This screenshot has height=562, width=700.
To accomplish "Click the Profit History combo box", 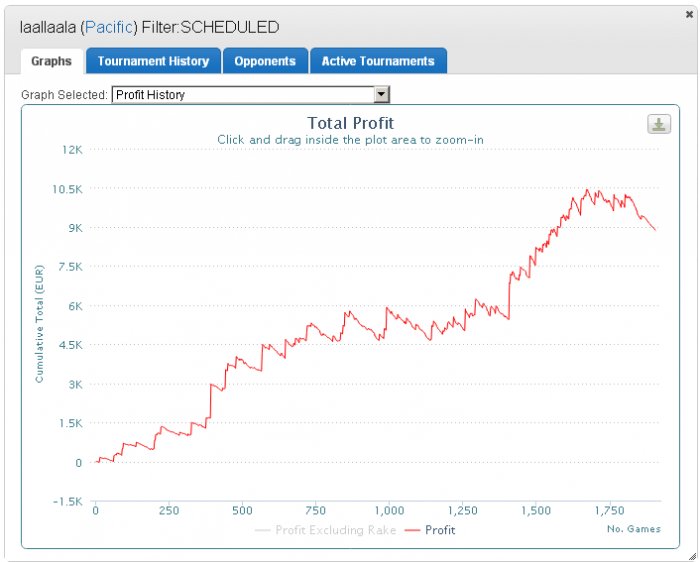I will [x=250, y=95].
